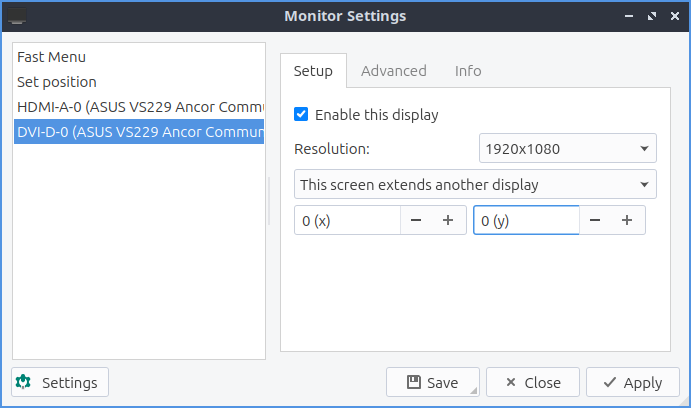This screenshot has height=408, width=691.
Task: Click the y position input field
Action: pyautogui.click(x=525, y=220)
